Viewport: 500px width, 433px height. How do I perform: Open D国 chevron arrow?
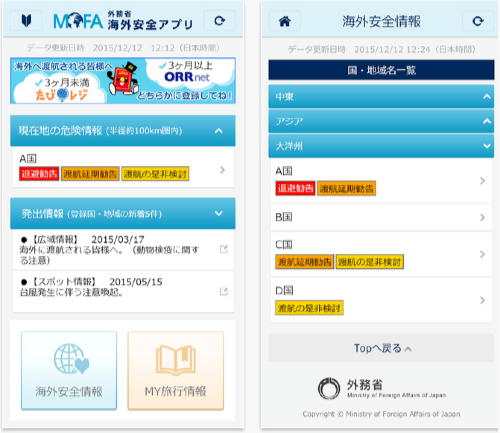click(x=482, y=300)
